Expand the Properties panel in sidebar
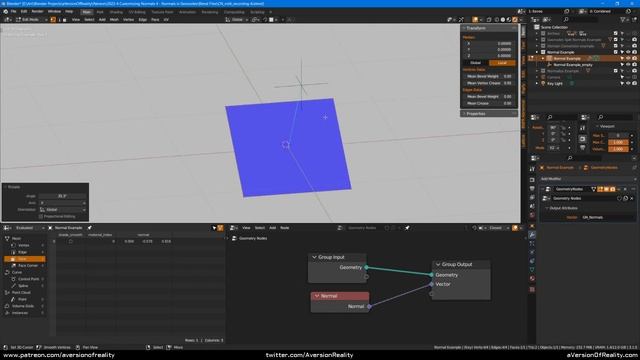 coord(476,113)
